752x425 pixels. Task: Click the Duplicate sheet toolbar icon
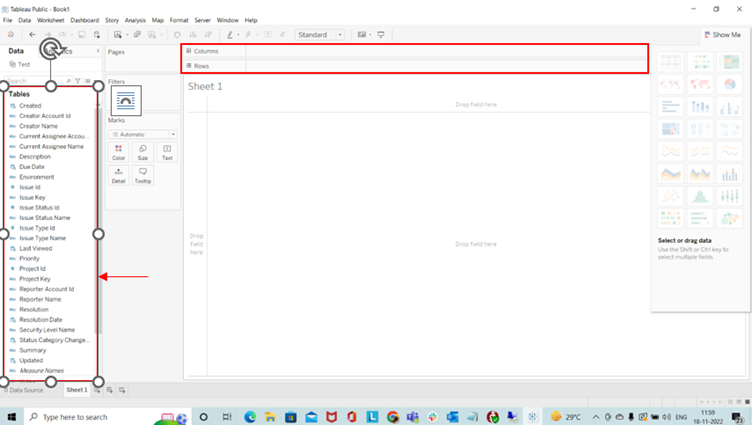(x=137, y=35)
